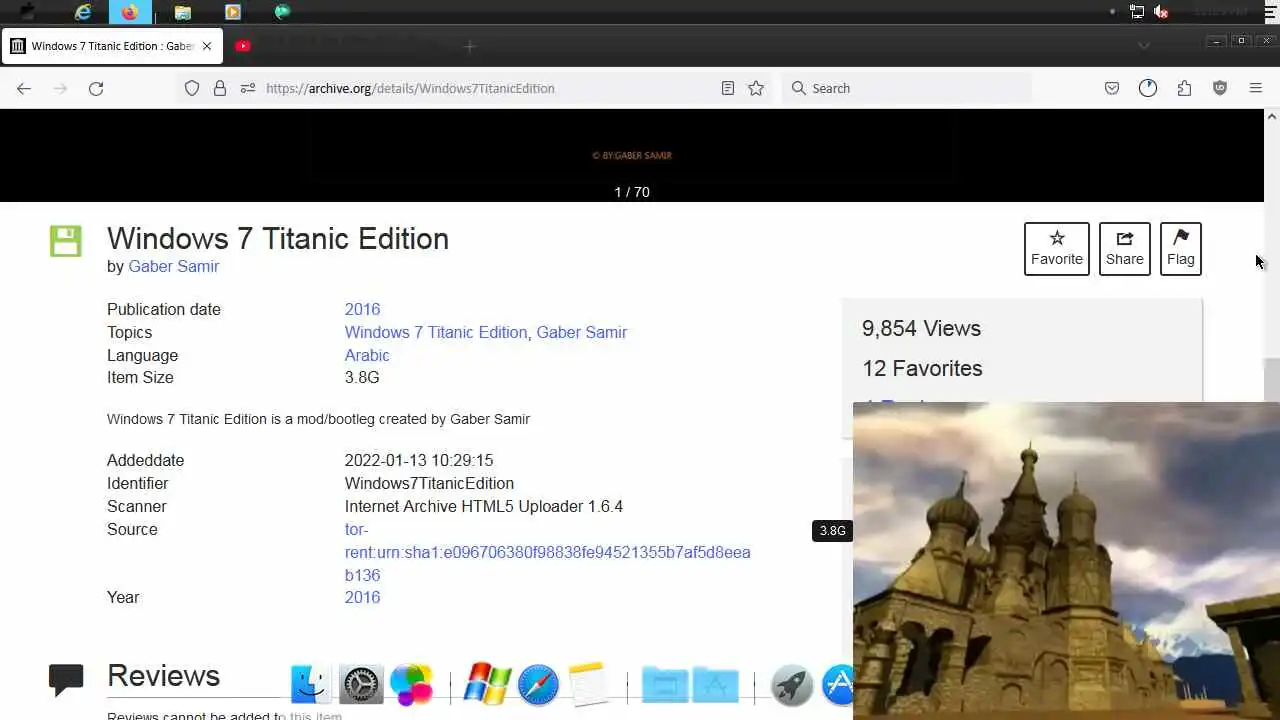Click the Share button

click(1125, 248)
